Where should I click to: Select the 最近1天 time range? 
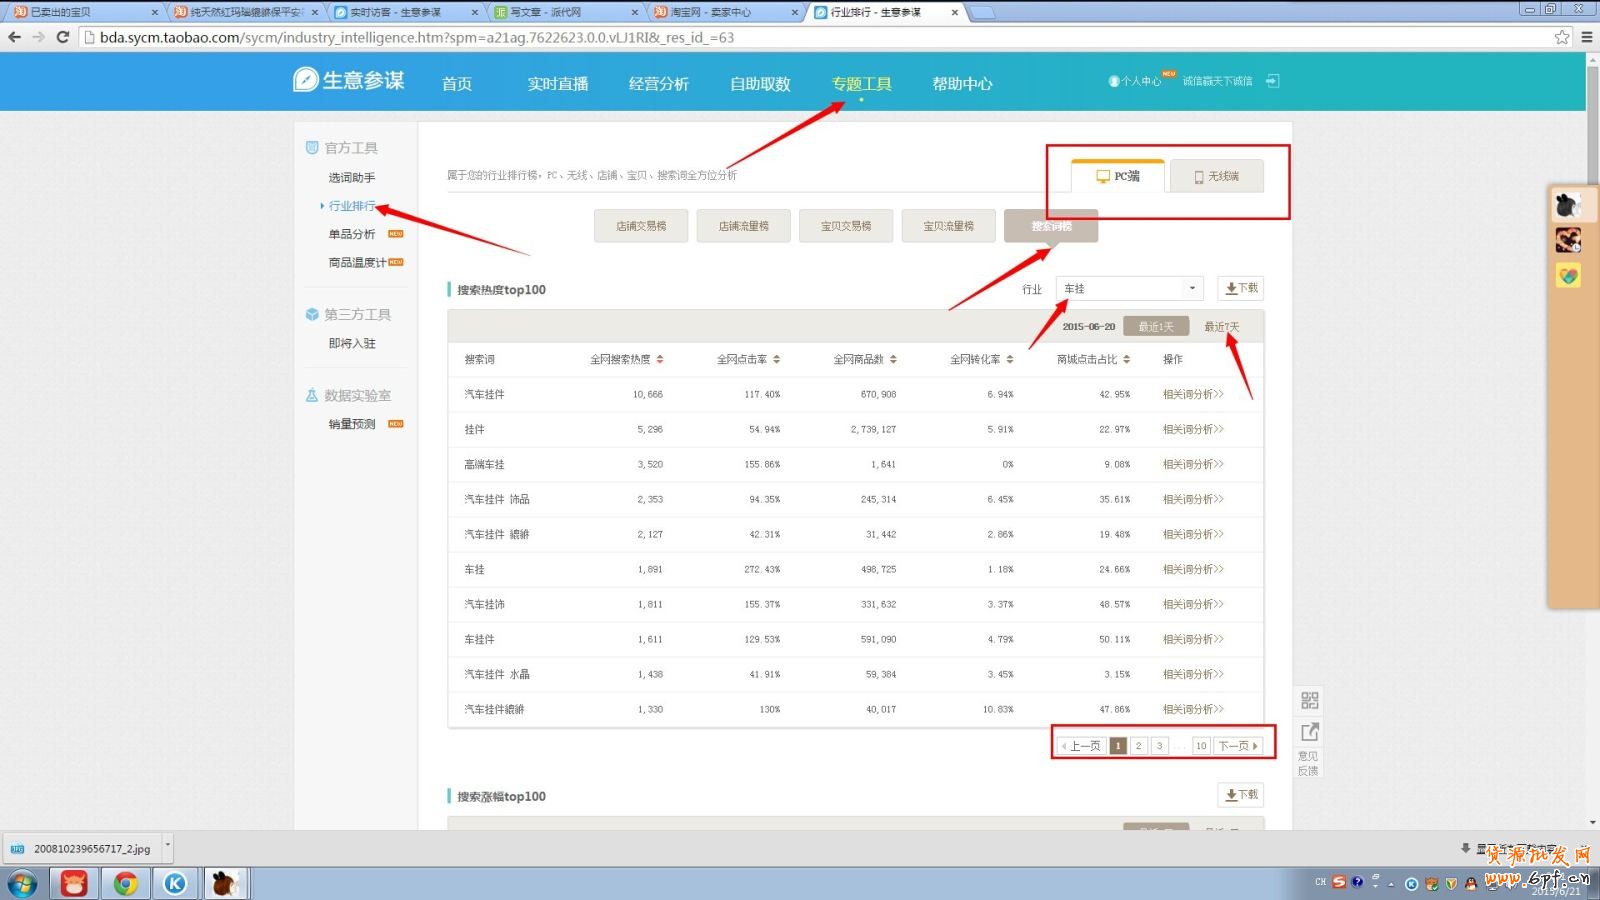coord(1156,327)
